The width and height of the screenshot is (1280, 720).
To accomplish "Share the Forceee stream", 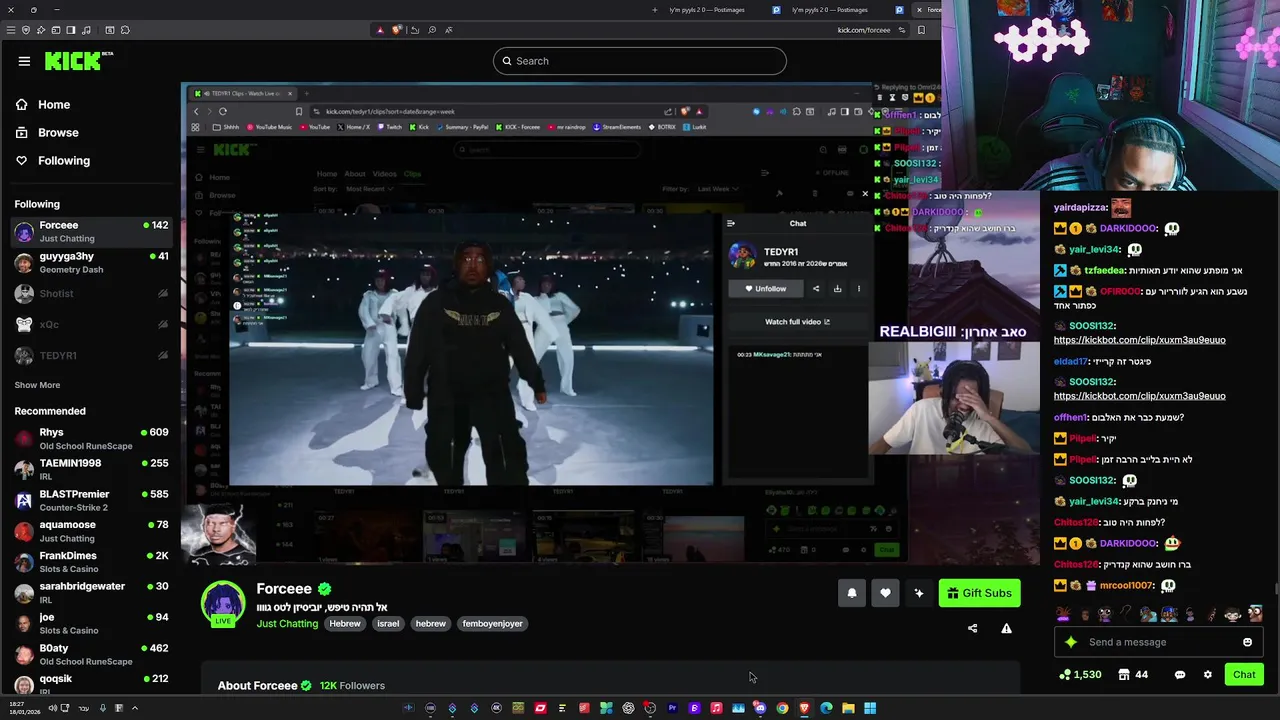I will (973, 628).
